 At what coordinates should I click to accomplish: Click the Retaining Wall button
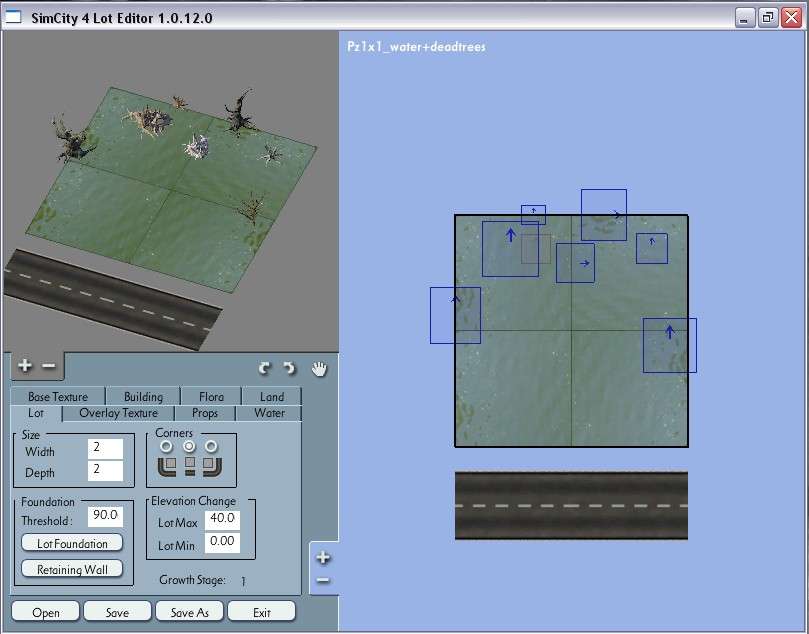coord(72,569)
